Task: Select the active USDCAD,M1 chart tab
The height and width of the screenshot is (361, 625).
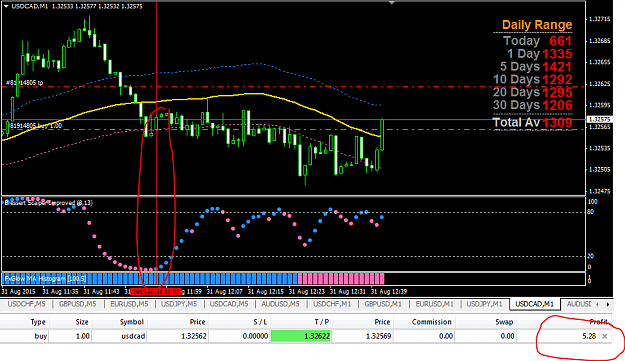Action: (535, 304)
